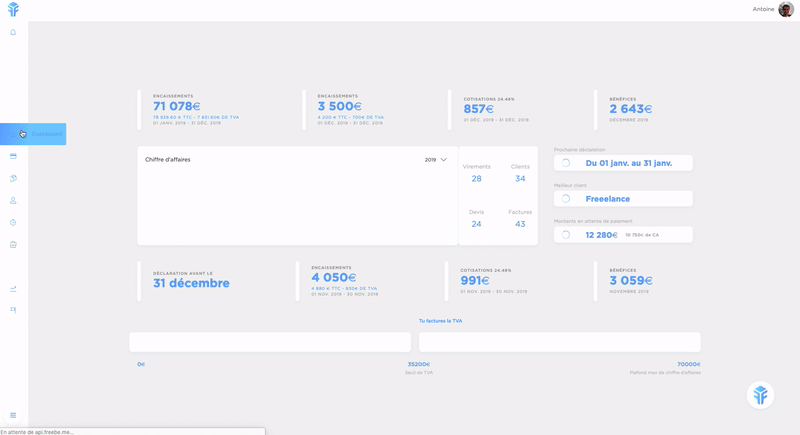Open the Virements count 28
Image resolution: width=800 pixels, height=435 pixels.
click(x=476, y=179)
